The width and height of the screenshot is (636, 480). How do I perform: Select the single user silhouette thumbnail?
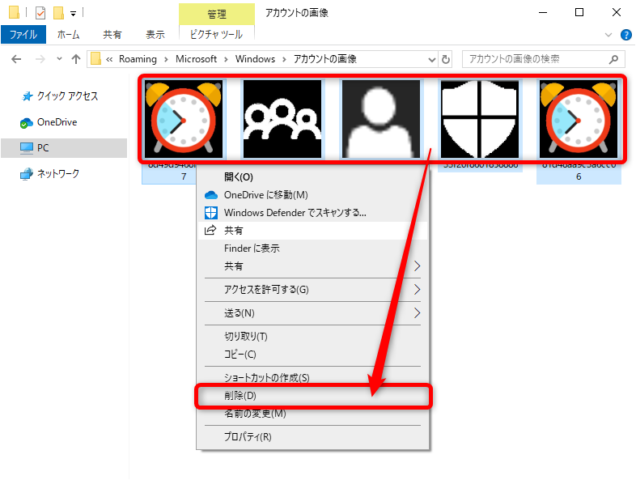tap(381, 119)
